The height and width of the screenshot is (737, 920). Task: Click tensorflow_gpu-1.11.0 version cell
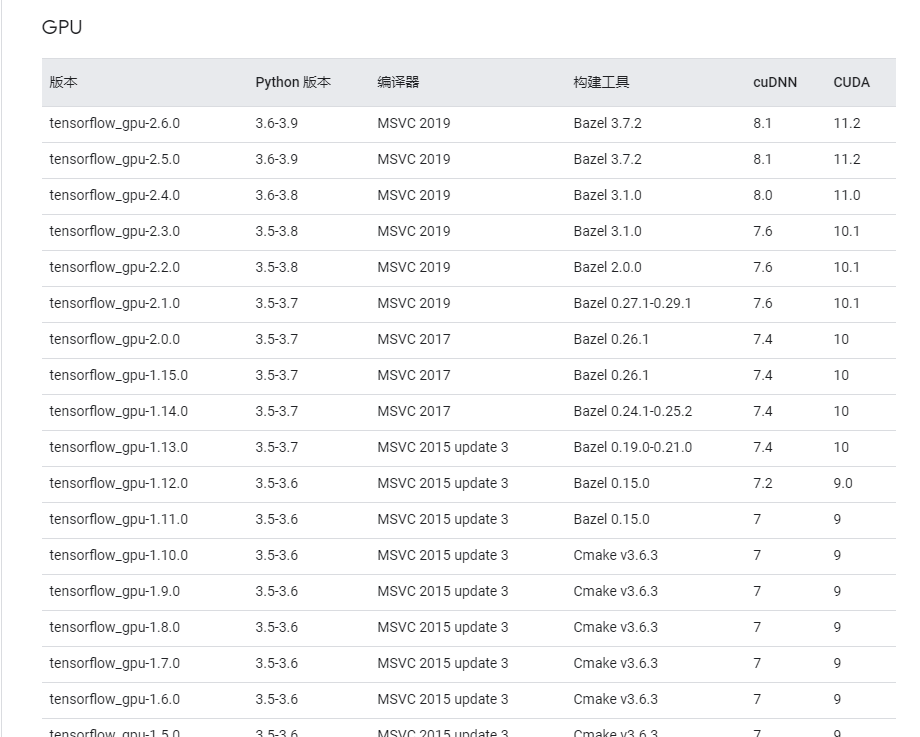point(119,519)
